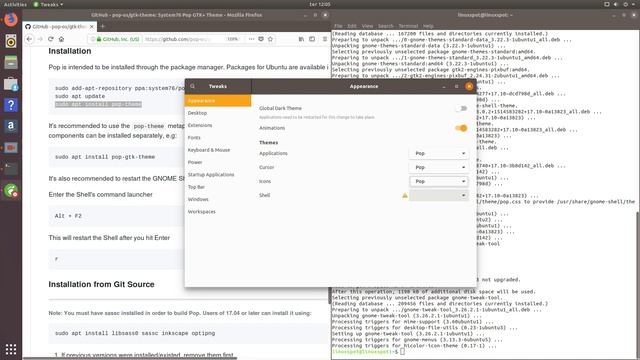Open the Terminal icon in the dock

(11, 169)
